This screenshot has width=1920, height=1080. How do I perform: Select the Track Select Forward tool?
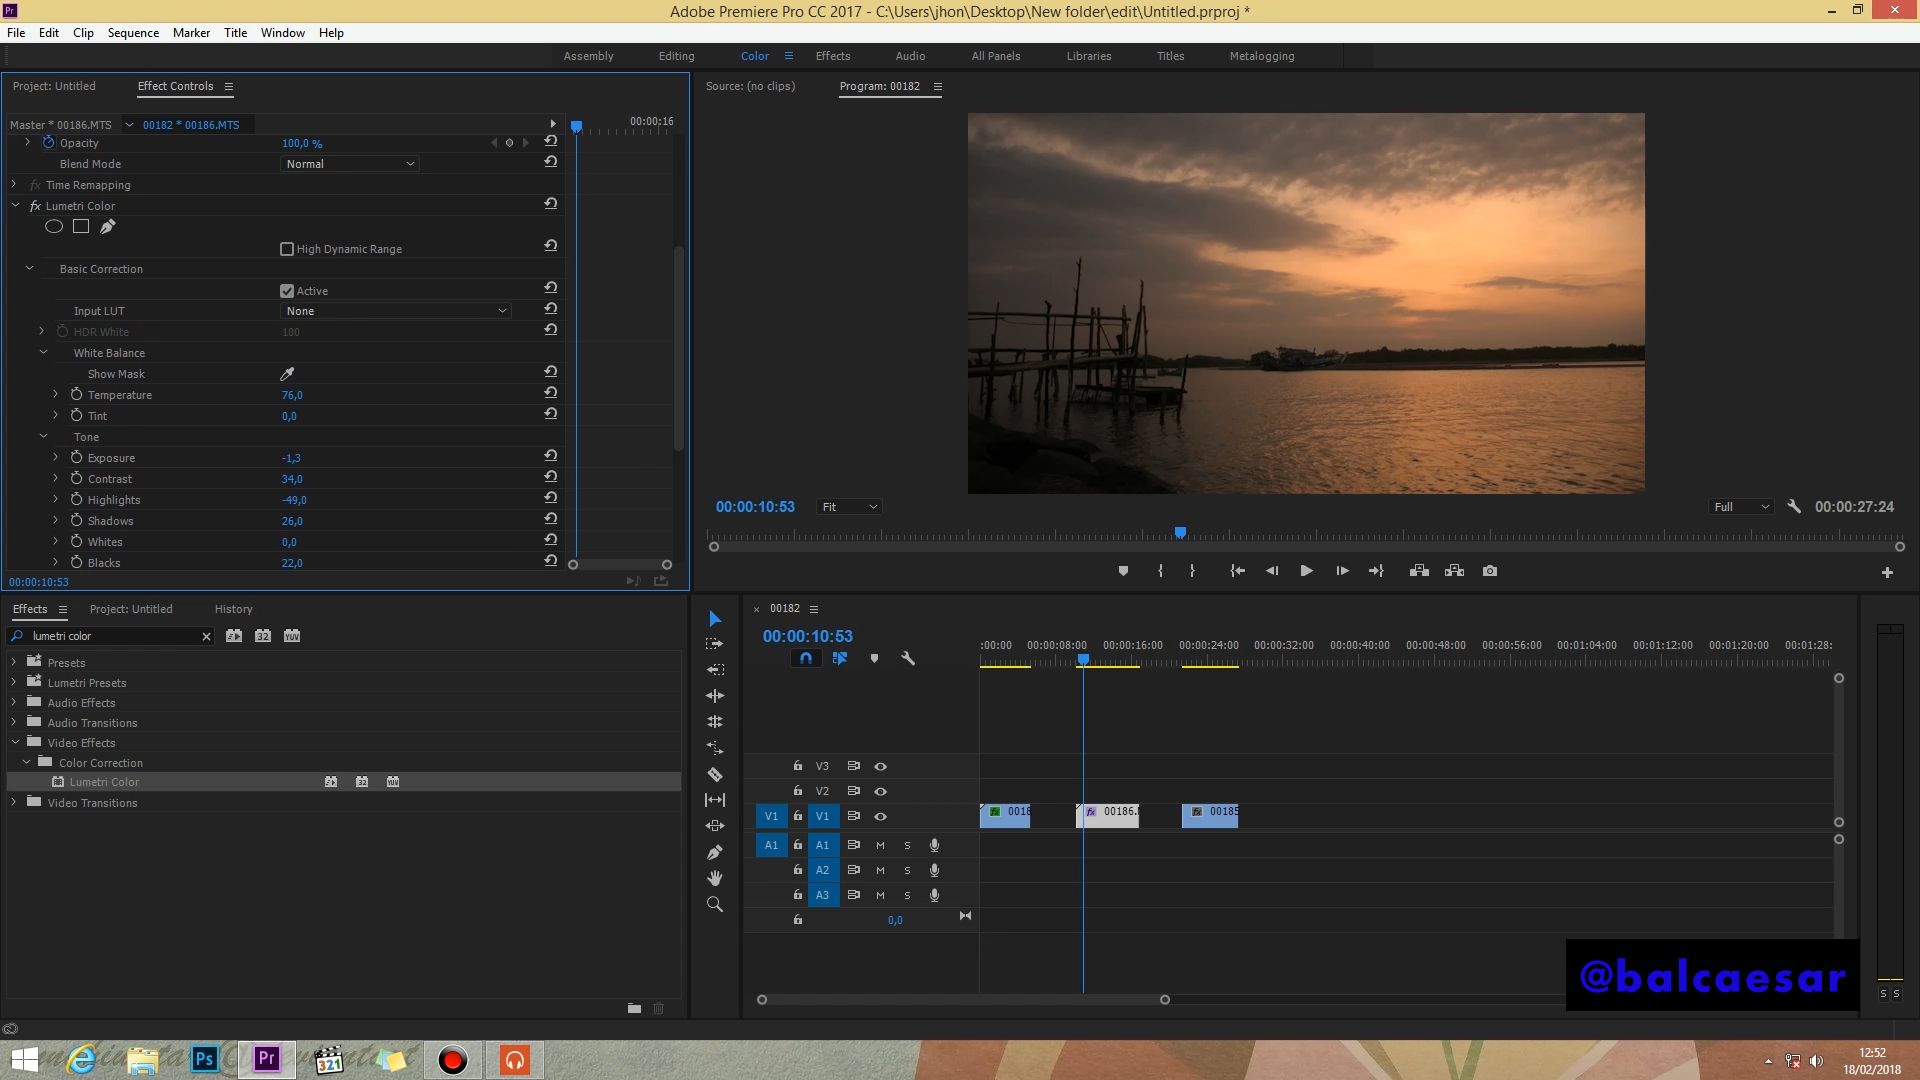click(715, 644)
